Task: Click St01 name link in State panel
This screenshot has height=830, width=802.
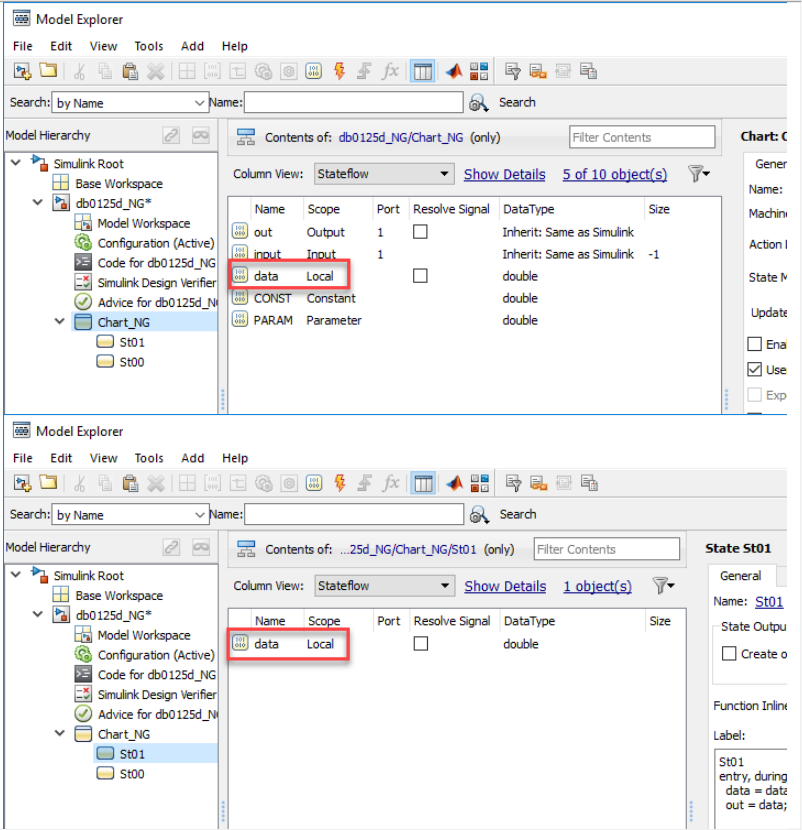Action: coord(769,601)
